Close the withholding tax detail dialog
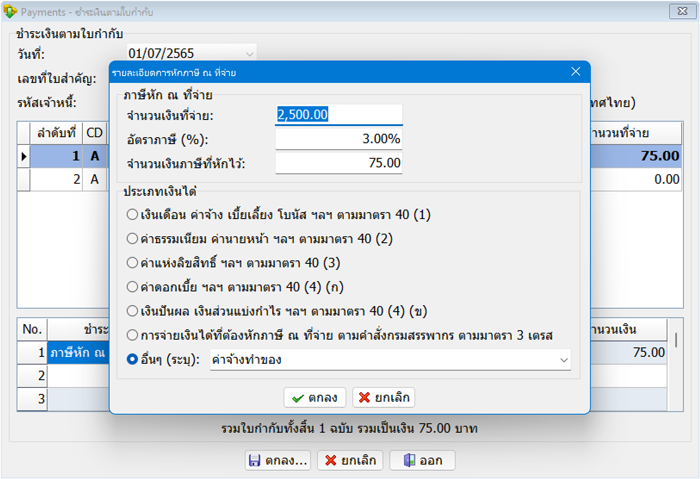This screenshot has height=479, width=700. point(575,72)
